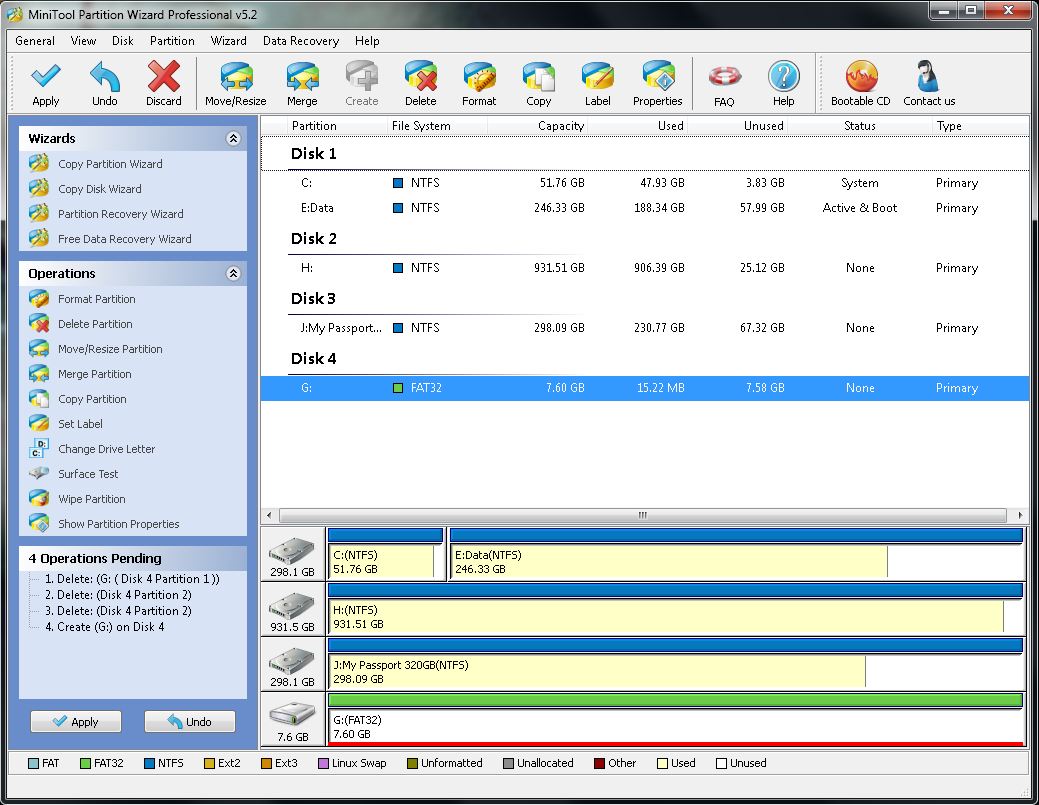Viewport: 1039px width, 805px height.
Task: Show Partition Properties in sidebar
Action: pyautogui.click(x=119, y=524)
